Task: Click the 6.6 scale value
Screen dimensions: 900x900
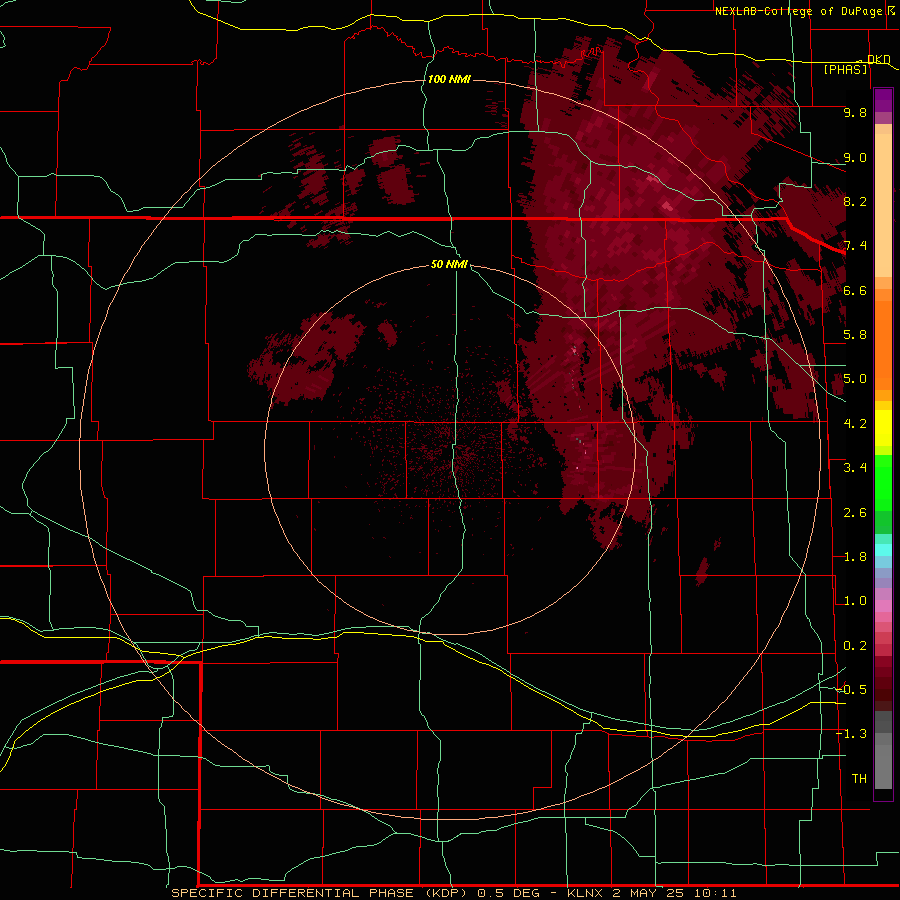Action: pos(855,290)
